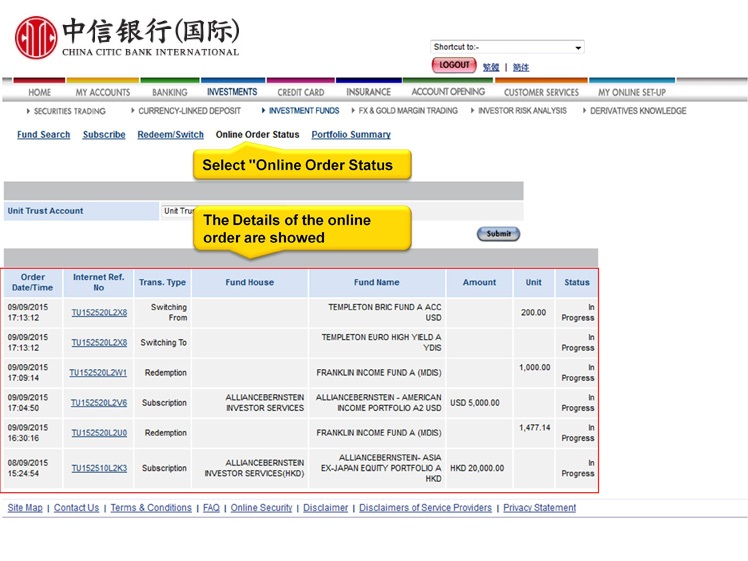748x561 pixels.
Task: Open the Disclaimer footer link
Action: [325, 508]
